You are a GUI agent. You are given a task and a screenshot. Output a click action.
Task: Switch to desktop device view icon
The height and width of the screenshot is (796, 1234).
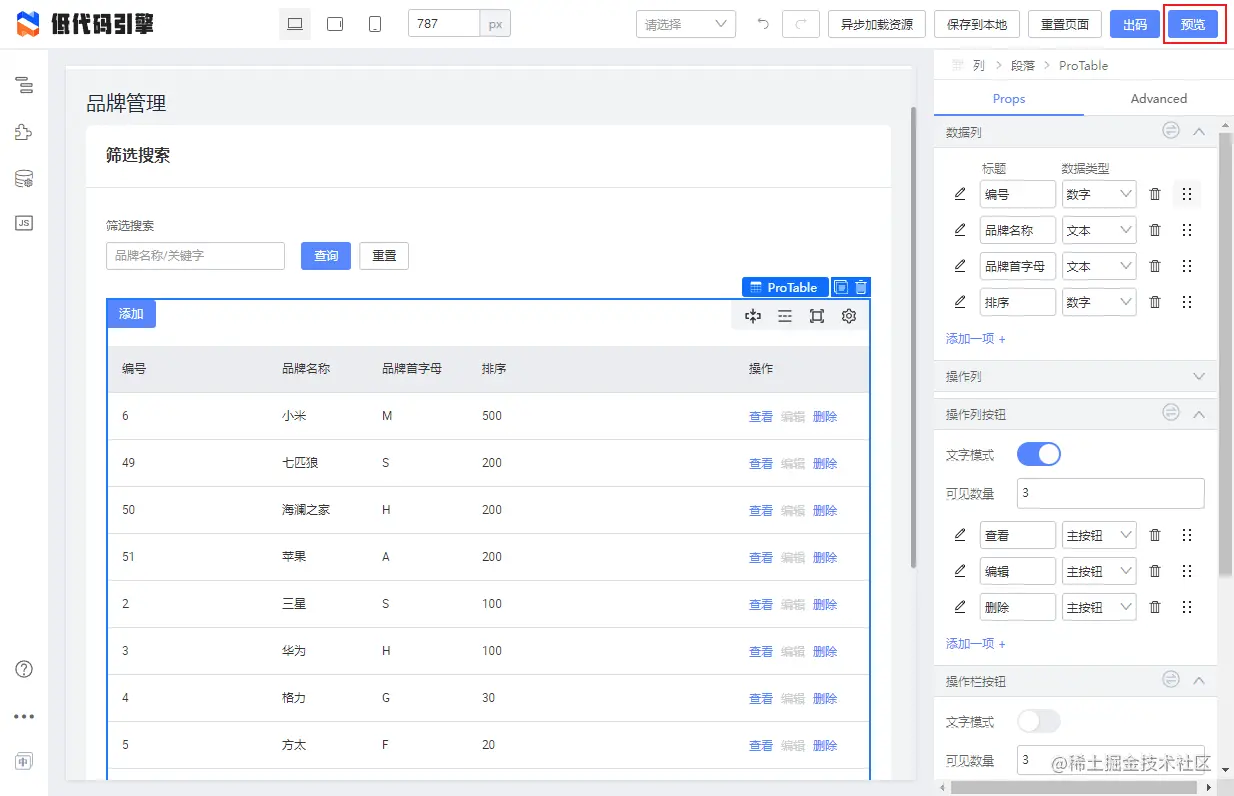[x=295, y=24]
